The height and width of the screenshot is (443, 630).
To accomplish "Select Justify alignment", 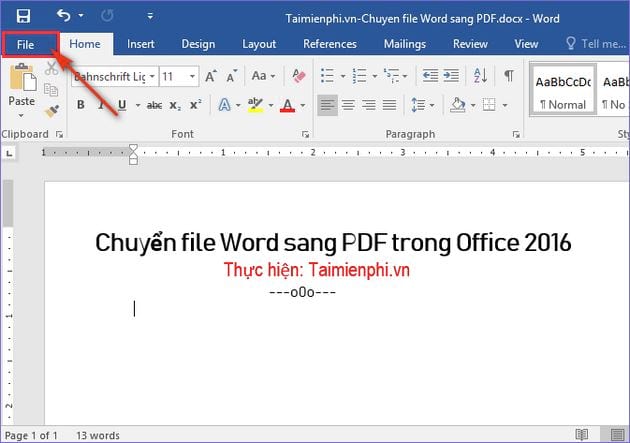I will pyautogui.click(x=389, y=105).
